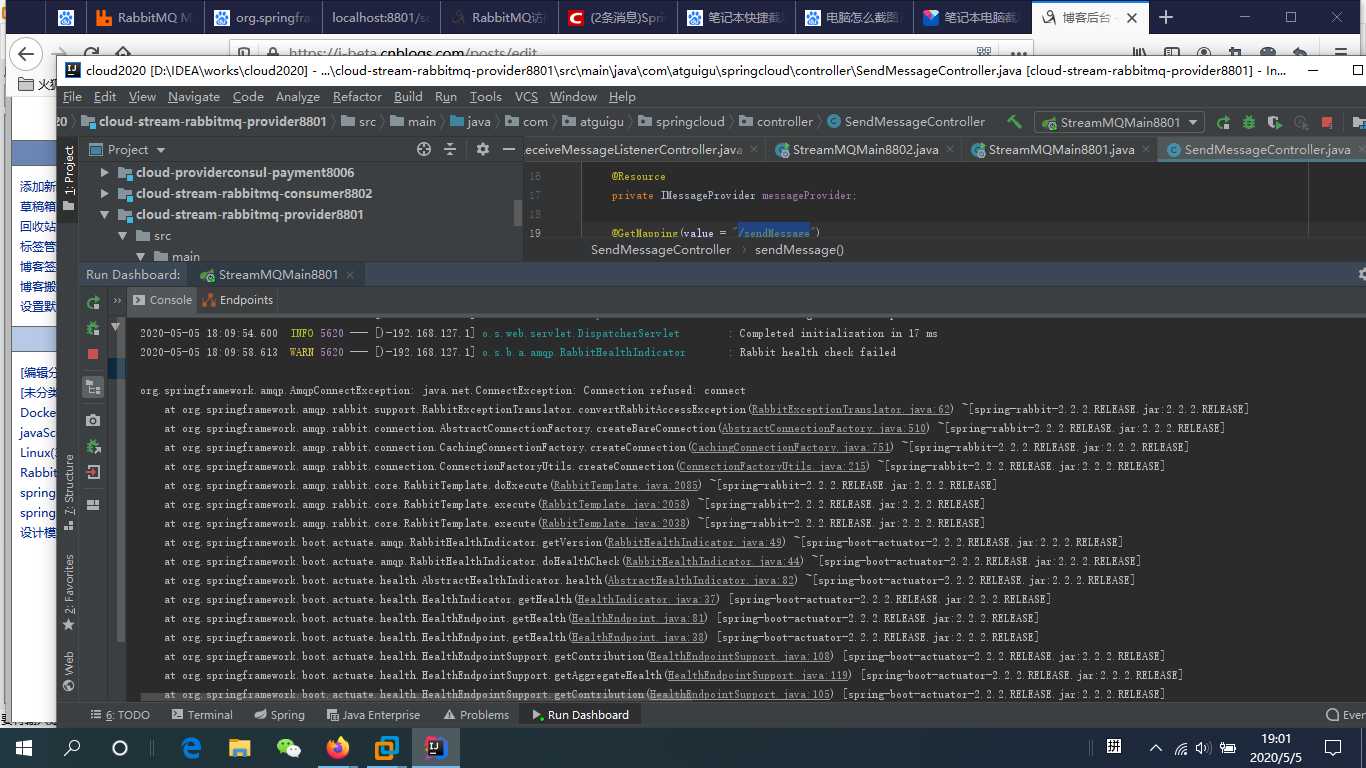
Task: Click the Rerun icon in the top toolbar
Action: pyautogui.click(x=1223, y=122)
